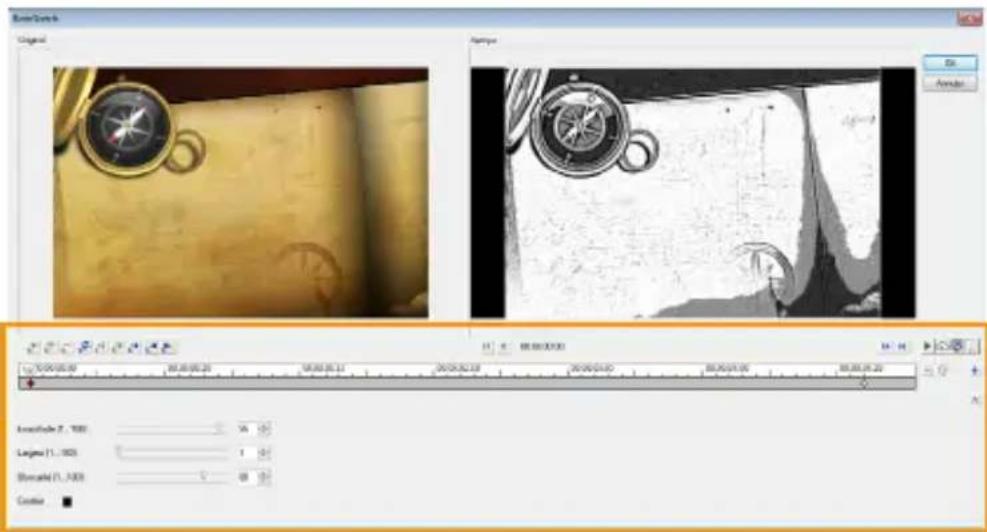Click stepper arrows of first parameter
Image resolution: width=987 pixels, height=532 pixels.
tap(264, 429)
